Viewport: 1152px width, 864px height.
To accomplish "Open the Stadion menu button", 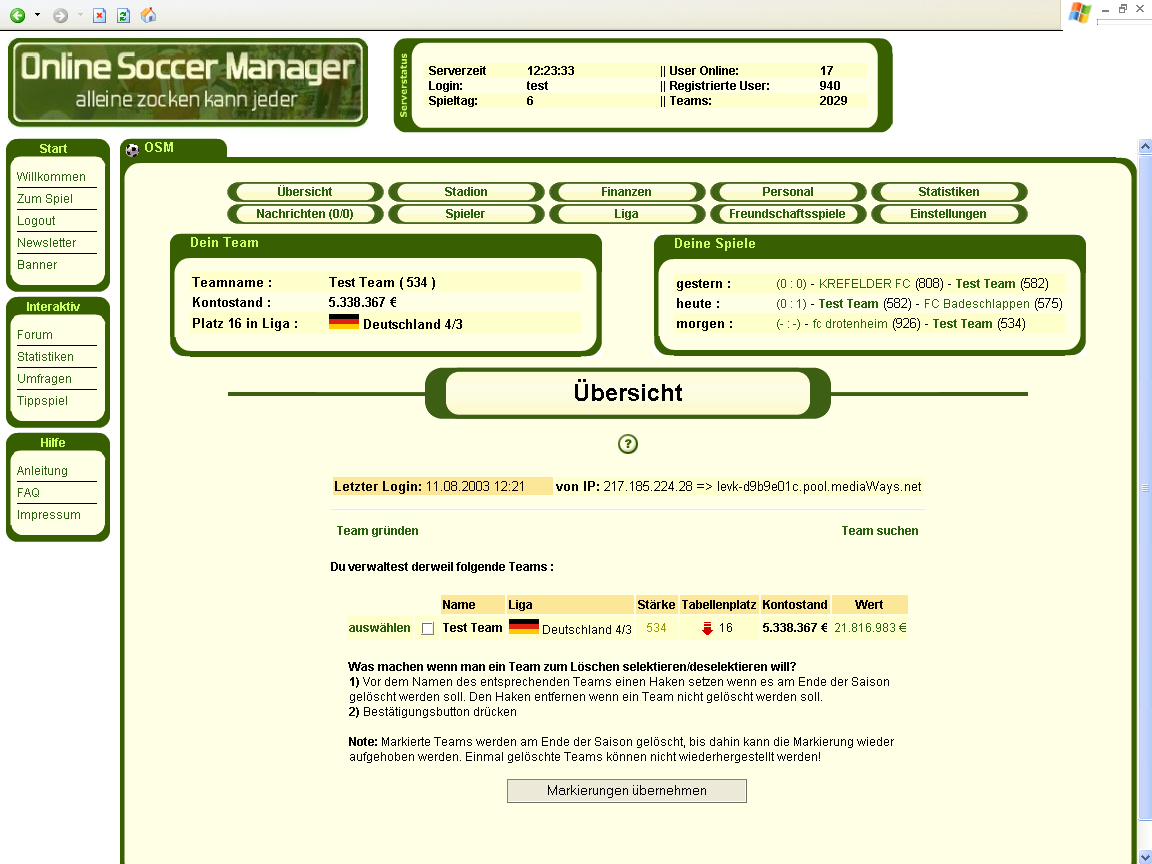I will [x=466, y=192].
